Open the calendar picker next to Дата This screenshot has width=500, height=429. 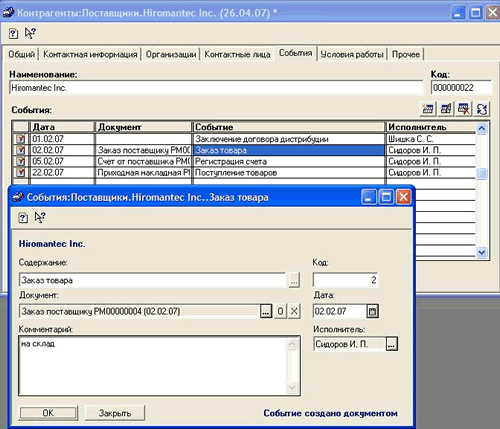point(373,311)
